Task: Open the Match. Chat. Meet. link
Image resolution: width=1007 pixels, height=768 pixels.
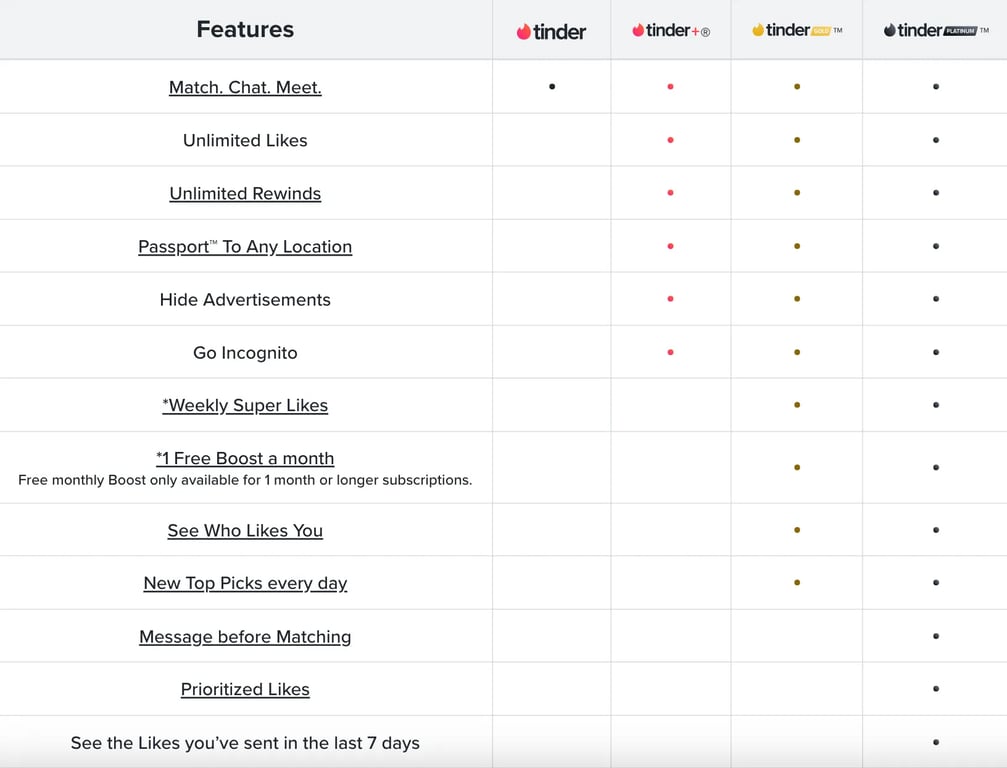Action: [245, 87]
